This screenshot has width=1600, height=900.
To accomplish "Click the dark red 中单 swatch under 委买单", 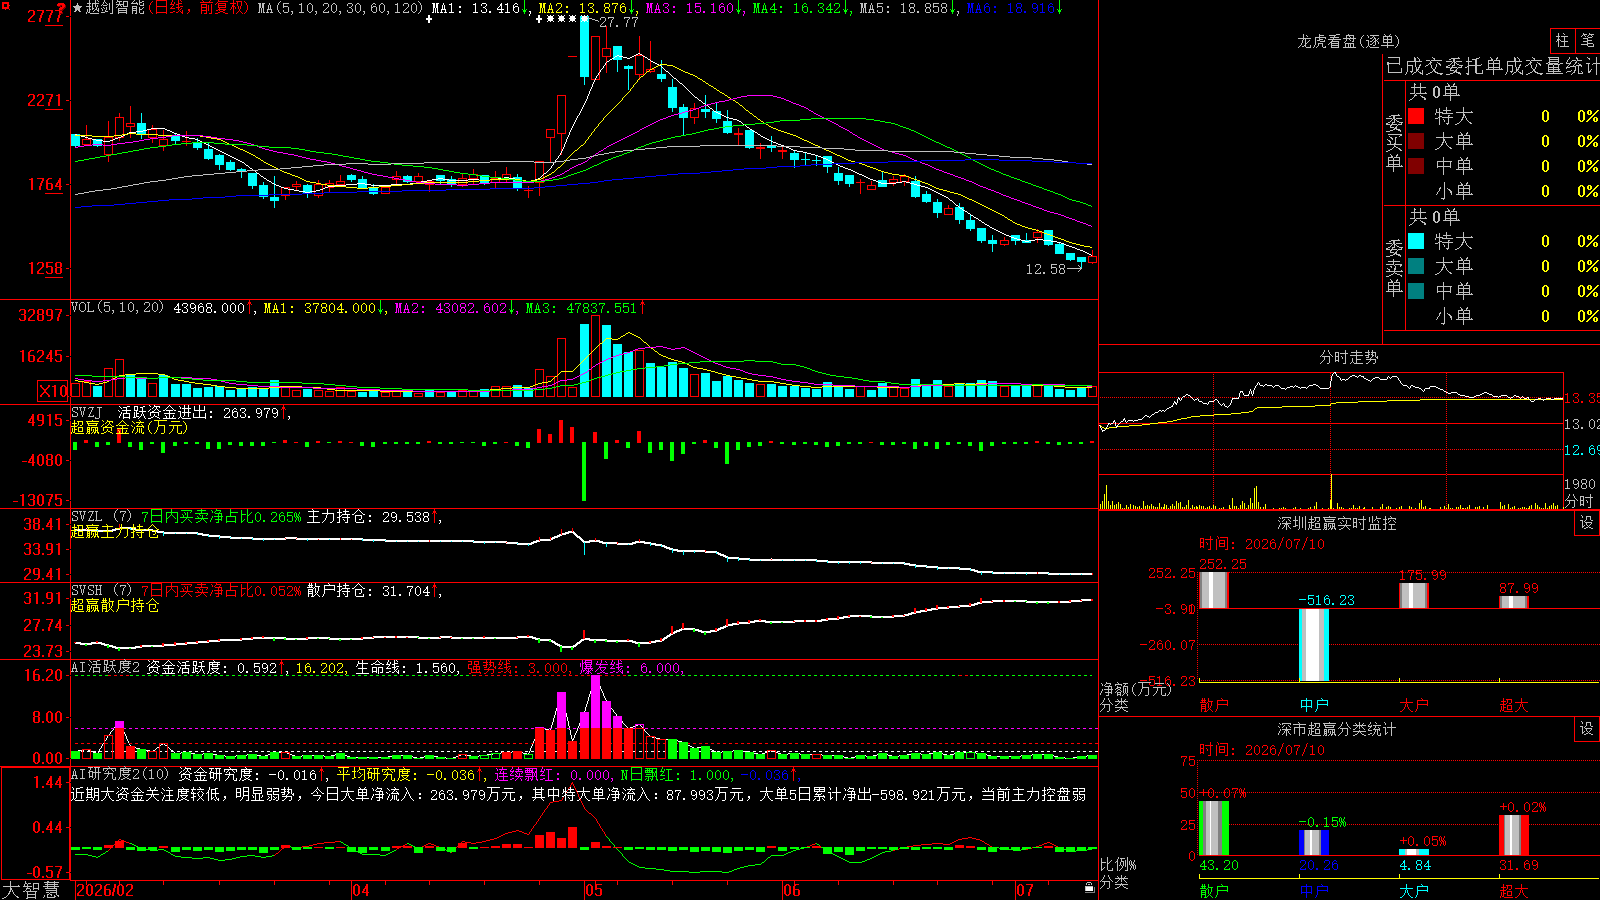I will click(x=1416, y=166).
